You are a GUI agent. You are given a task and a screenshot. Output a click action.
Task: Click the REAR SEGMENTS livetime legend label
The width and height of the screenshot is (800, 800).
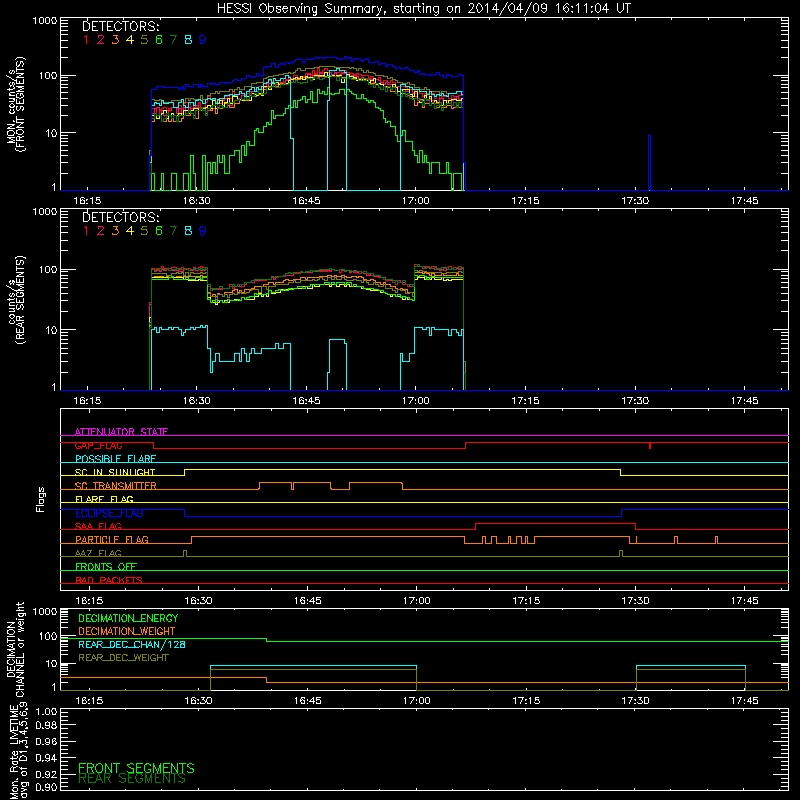[x=132, y=779]
